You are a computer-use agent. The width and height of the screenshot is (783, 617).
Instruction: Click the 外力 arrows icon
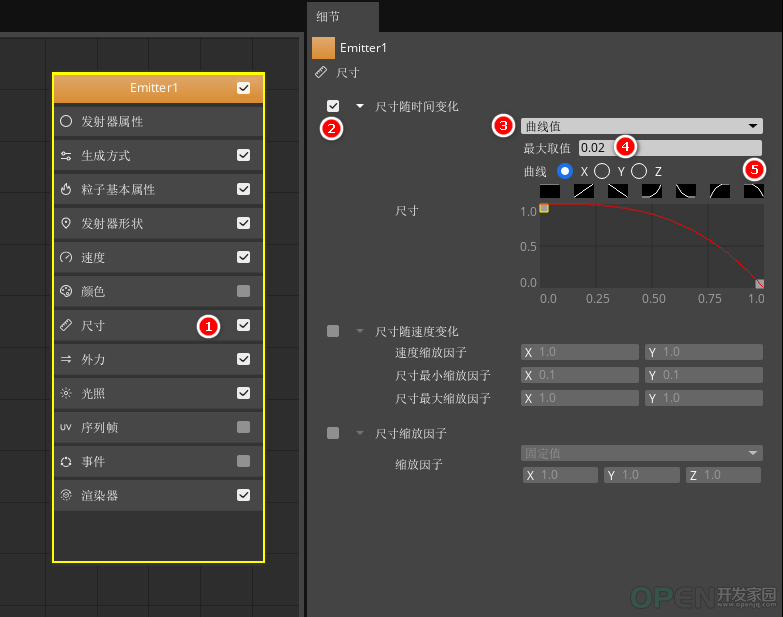pyautogui.click(x=66, y=359)
